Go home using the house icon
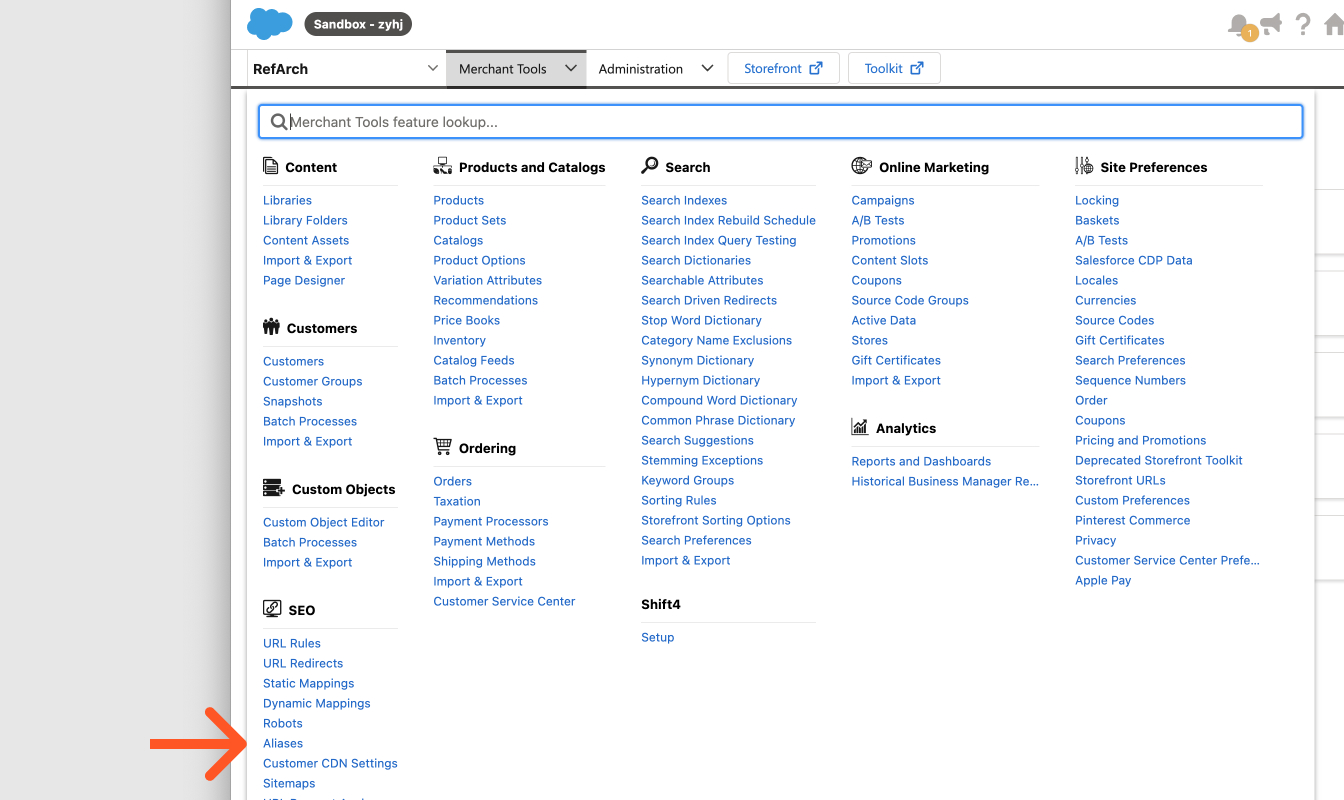 pyautogui.click(x=1333, y=24)
